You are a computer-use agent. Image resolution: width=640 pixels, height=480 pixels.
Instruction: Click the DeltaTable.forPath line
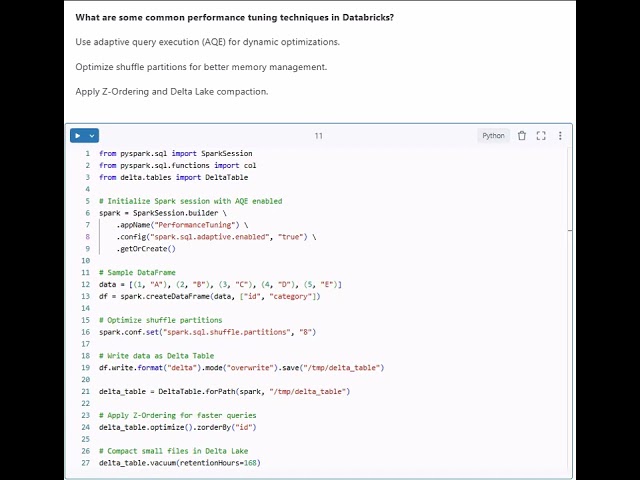[224, 391]
